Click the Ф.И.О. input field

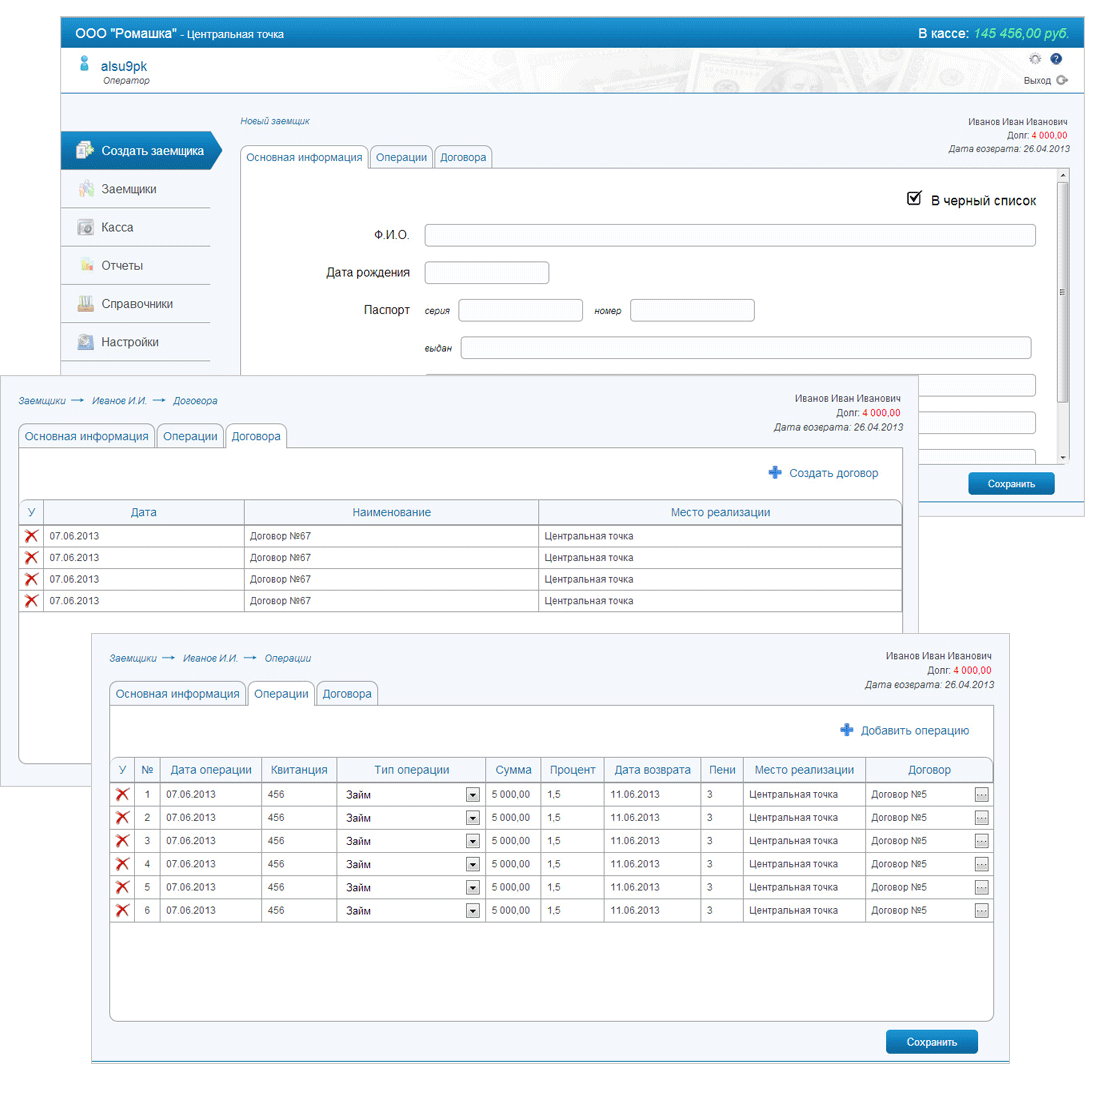click(x=730, y=235)
